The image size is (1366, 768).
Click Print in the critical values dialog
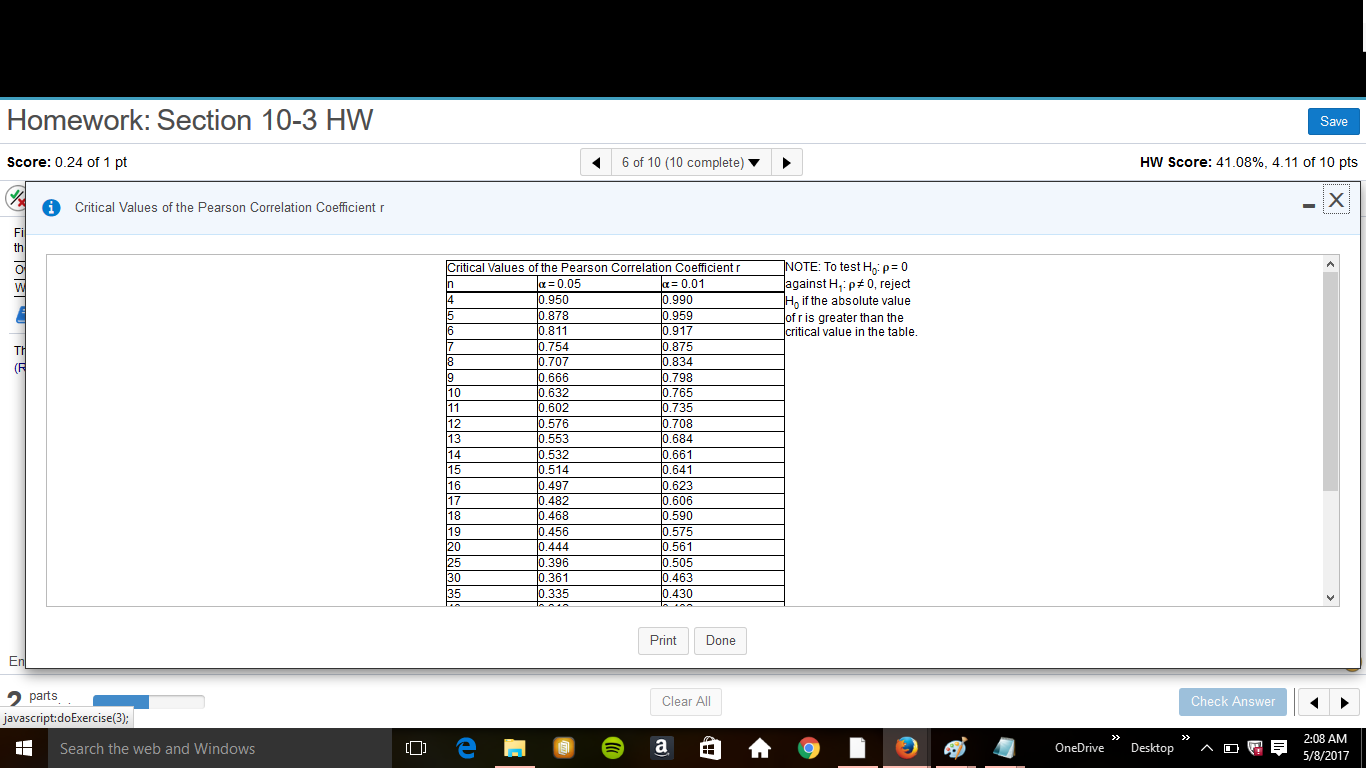tap(663, 640)
